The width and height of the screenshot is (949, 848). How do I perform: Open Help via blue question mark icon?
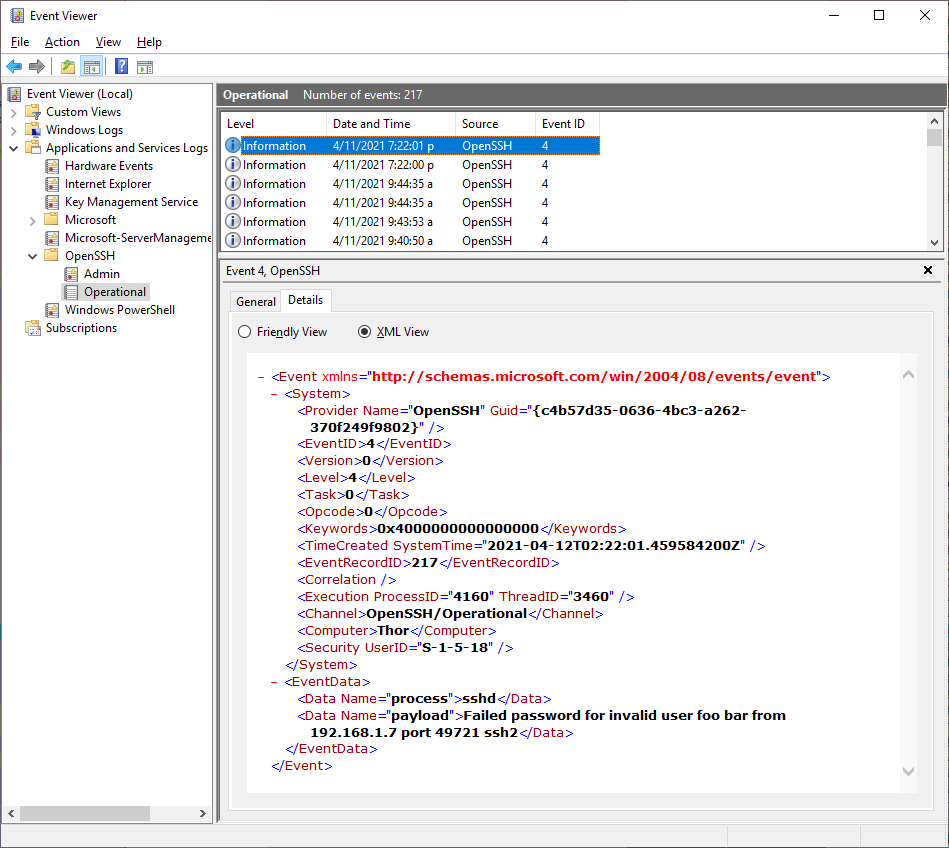[121, 67]
